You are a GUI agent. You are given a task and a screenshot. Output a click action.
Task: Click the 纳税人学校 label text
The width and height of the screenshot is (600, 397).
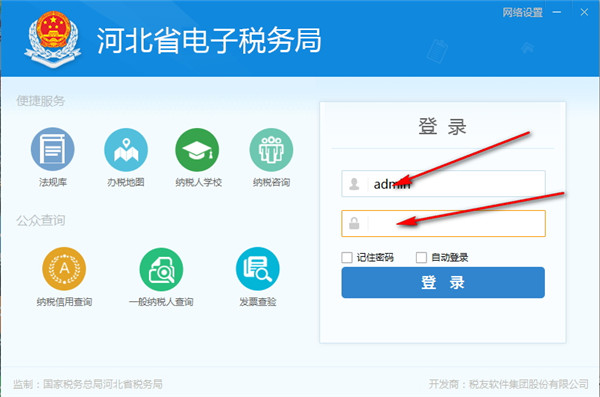pos(199,182)
